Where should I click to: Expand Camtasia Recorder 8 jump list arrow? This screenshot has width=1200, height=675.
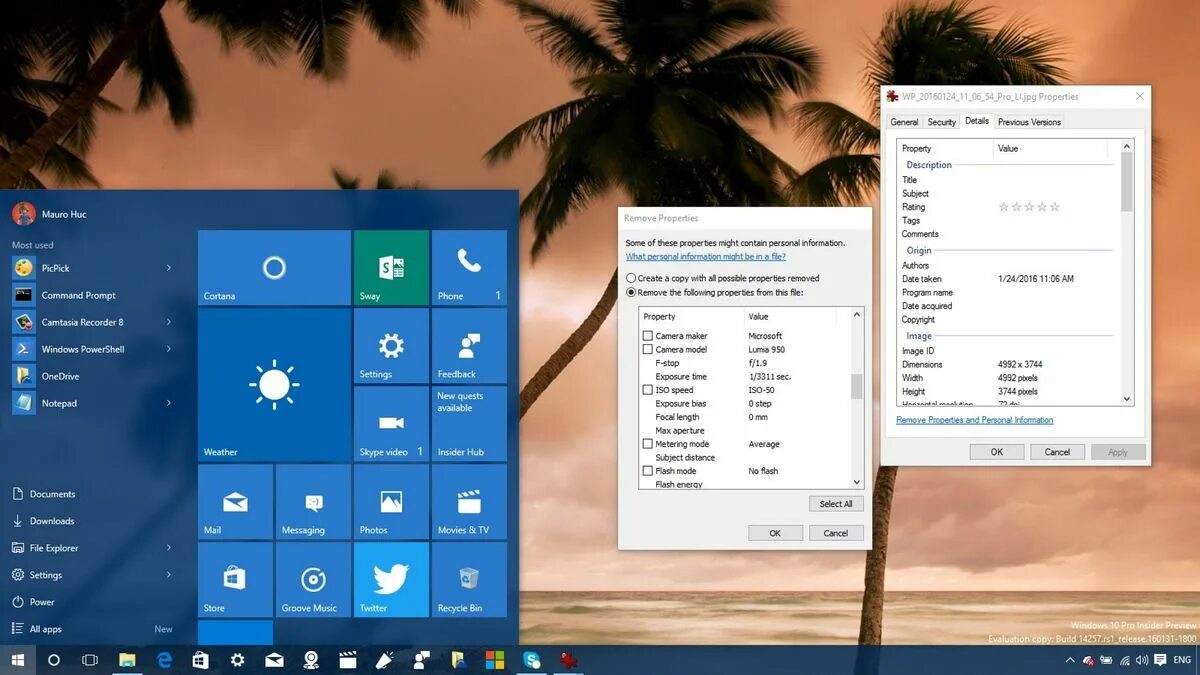click(x=168, y=322)
